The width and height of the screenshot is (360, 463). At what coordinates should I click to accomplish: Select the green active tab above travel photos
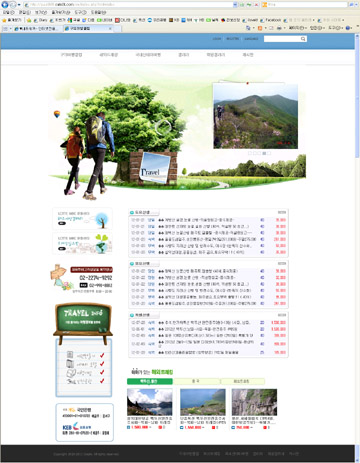150,381
